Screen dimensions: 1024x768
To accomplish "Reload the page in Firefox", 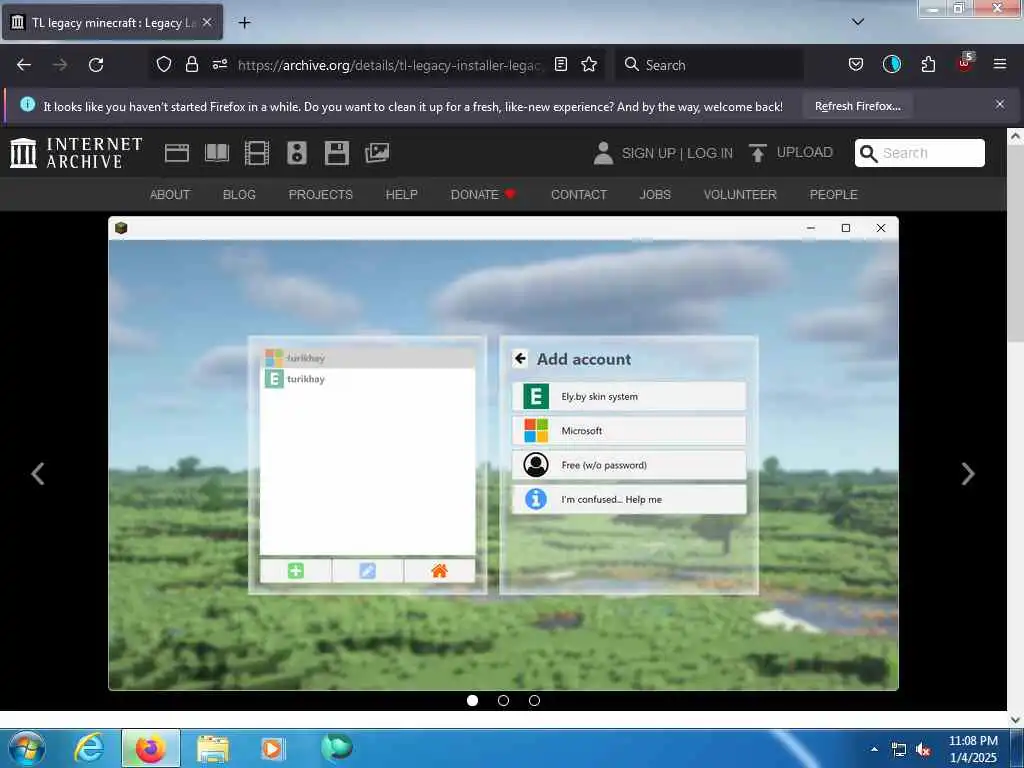I will click(96, 65).
